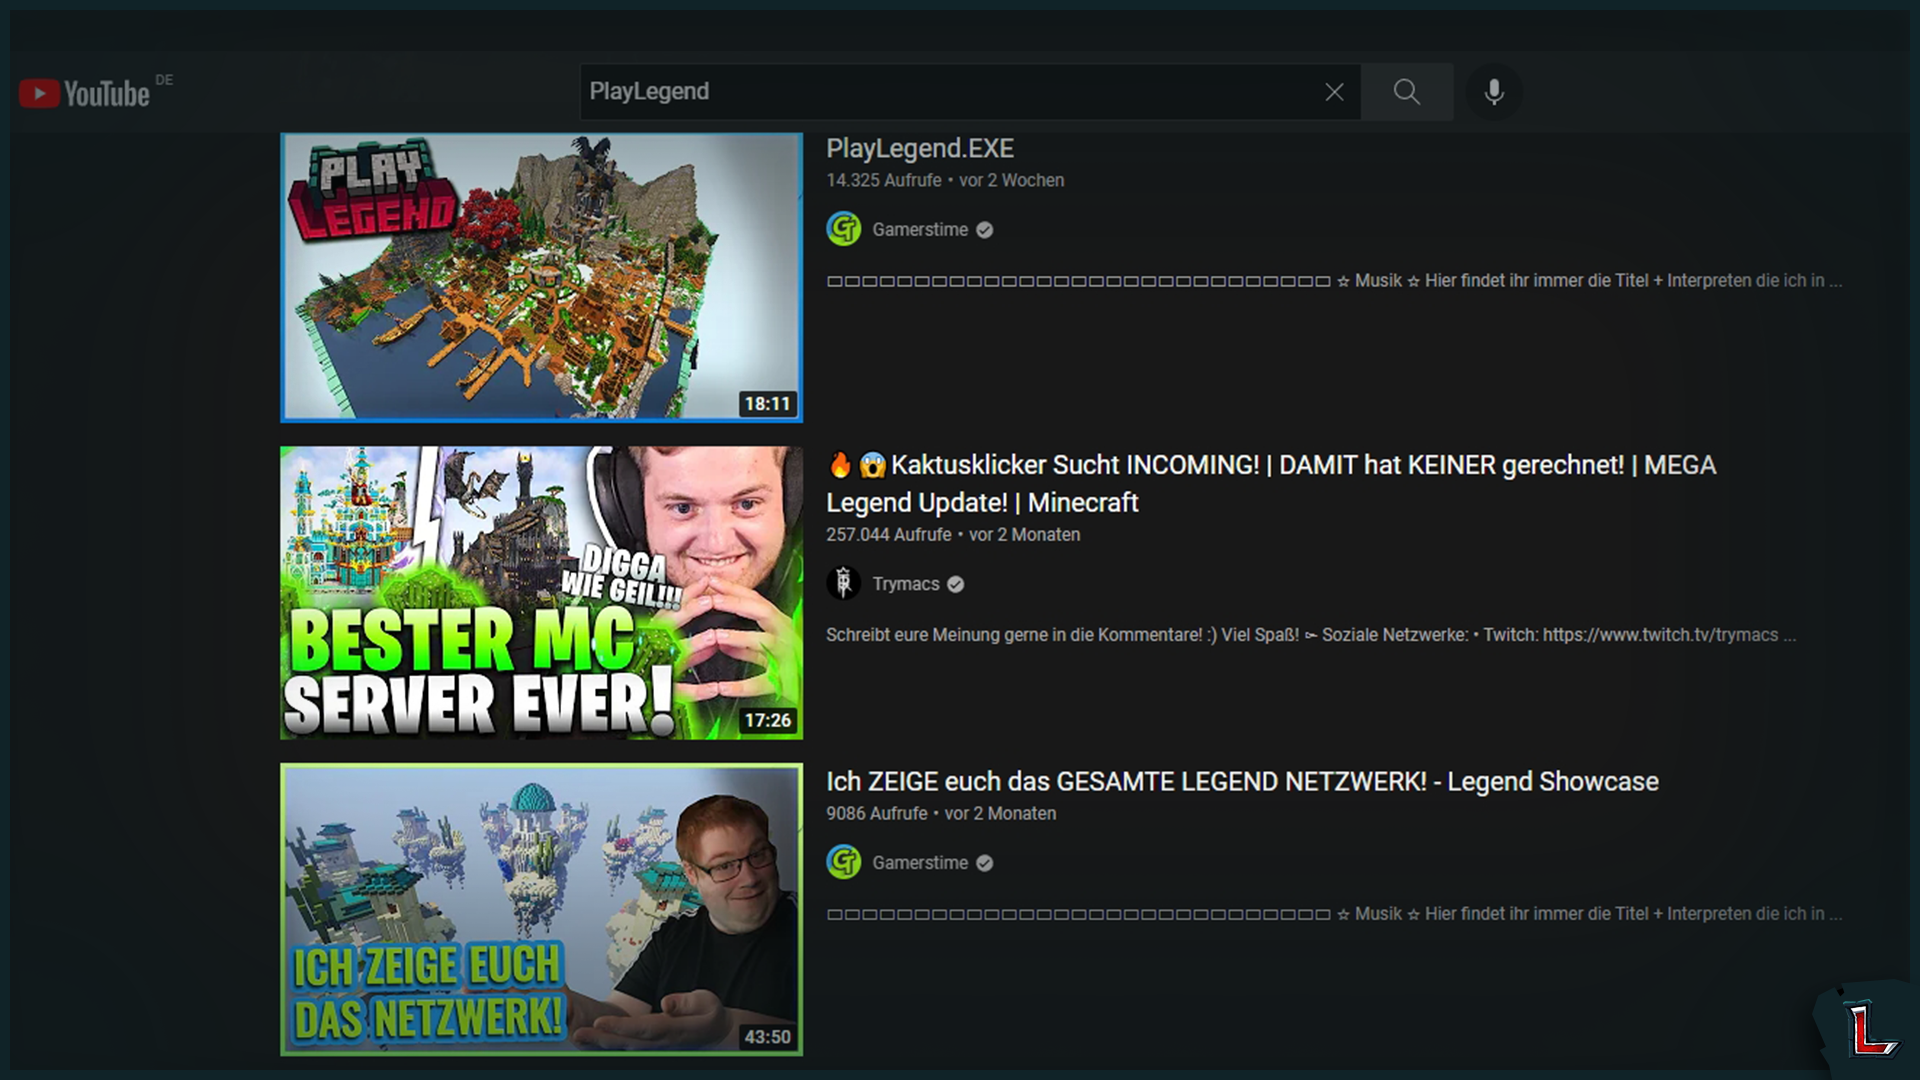Screen dimensions: 1920x1080
Task: Open Gamerstime channel name under Legend Showcase
Action: tap(920, 863)
